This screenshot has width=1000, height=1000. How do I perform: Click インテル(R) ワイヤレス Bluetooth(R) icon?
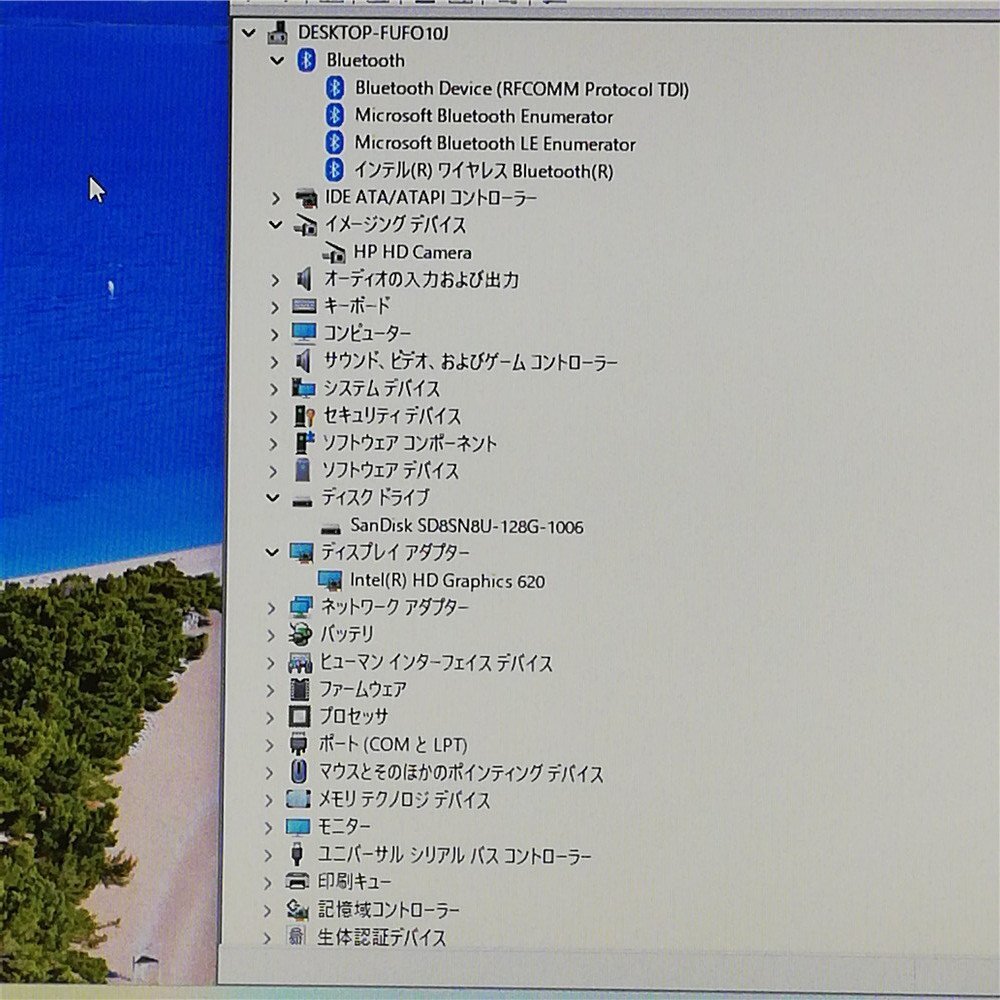pos(335,170)
